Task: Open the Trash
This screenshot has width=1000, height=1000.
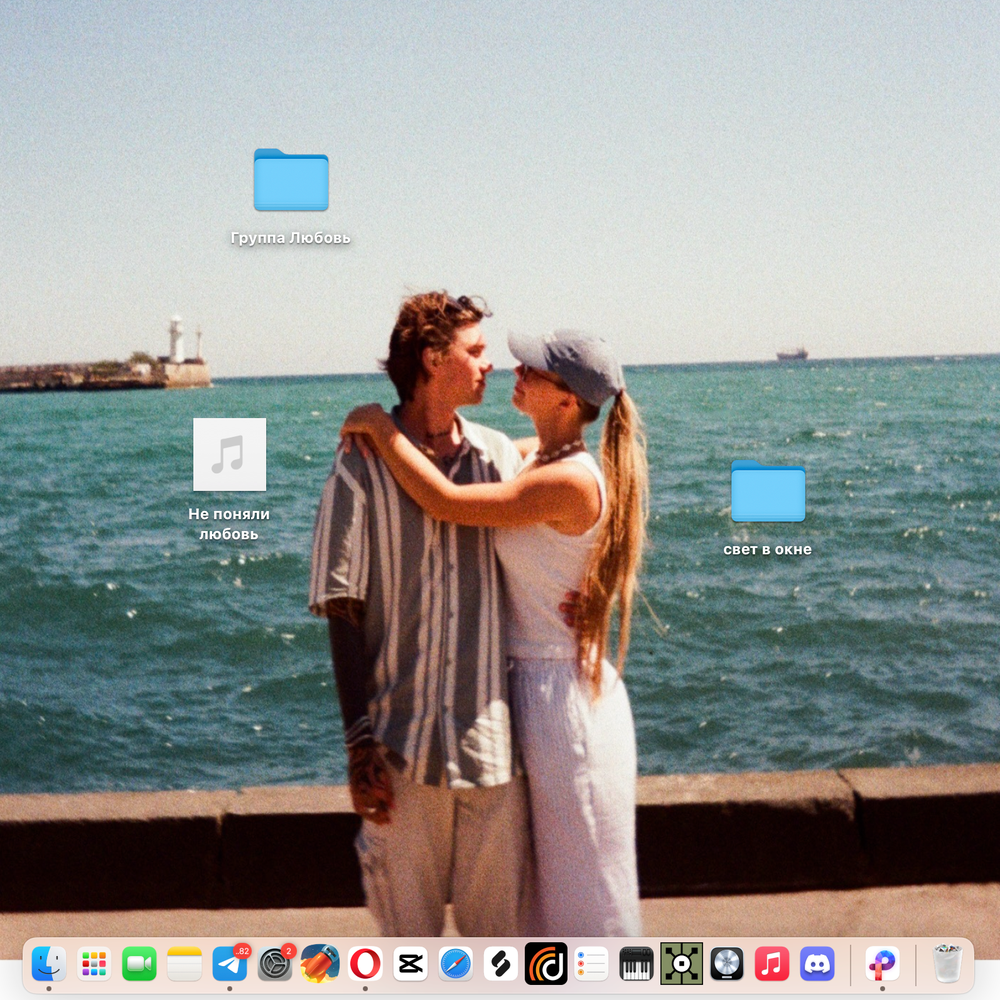Action: [x=946, y=964]
